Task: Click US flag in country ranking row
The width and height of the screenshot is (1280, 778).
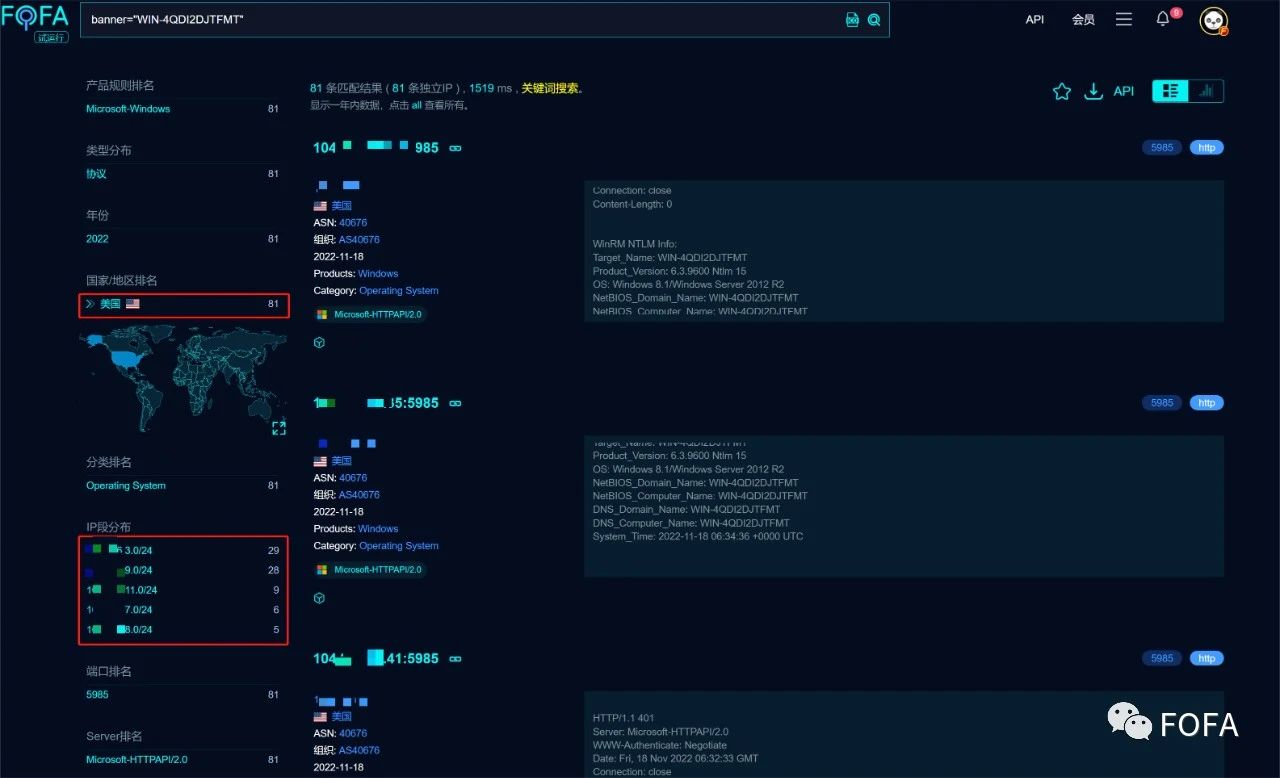Action: pos(133,304)
